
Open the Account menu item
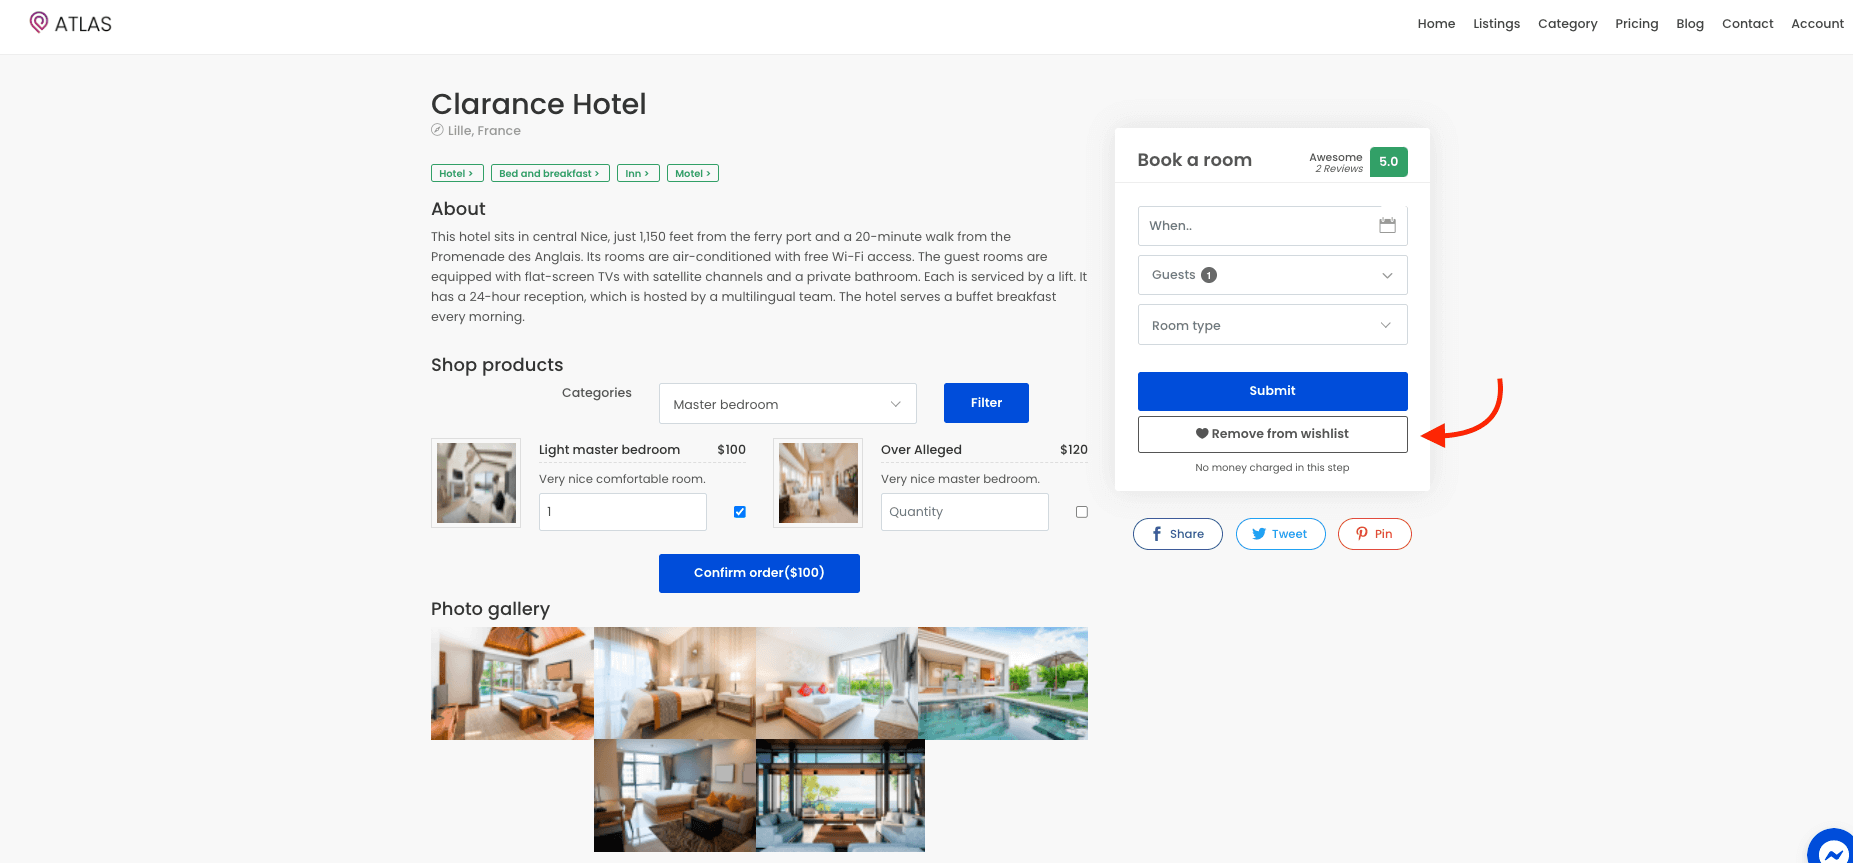click(x=1817, y=24)
